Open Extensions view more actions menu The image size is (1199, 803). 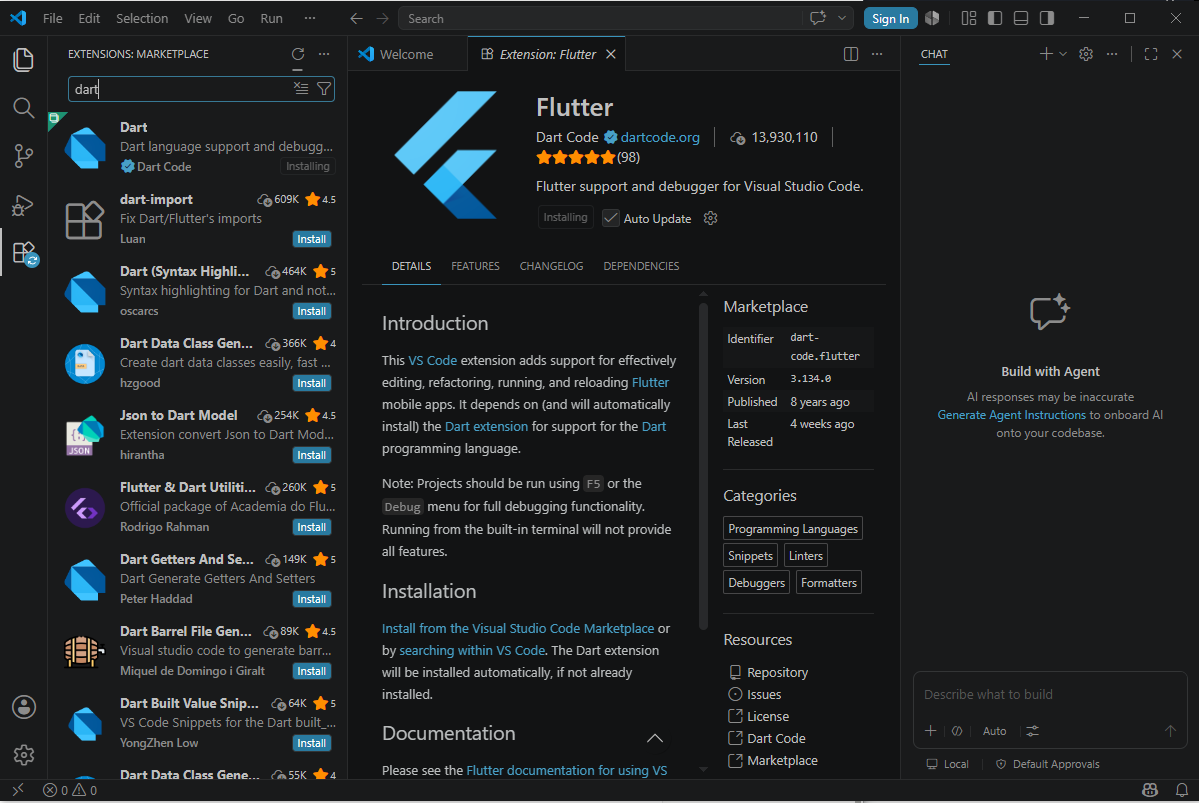pyautogui.click(x=324, y=54)
